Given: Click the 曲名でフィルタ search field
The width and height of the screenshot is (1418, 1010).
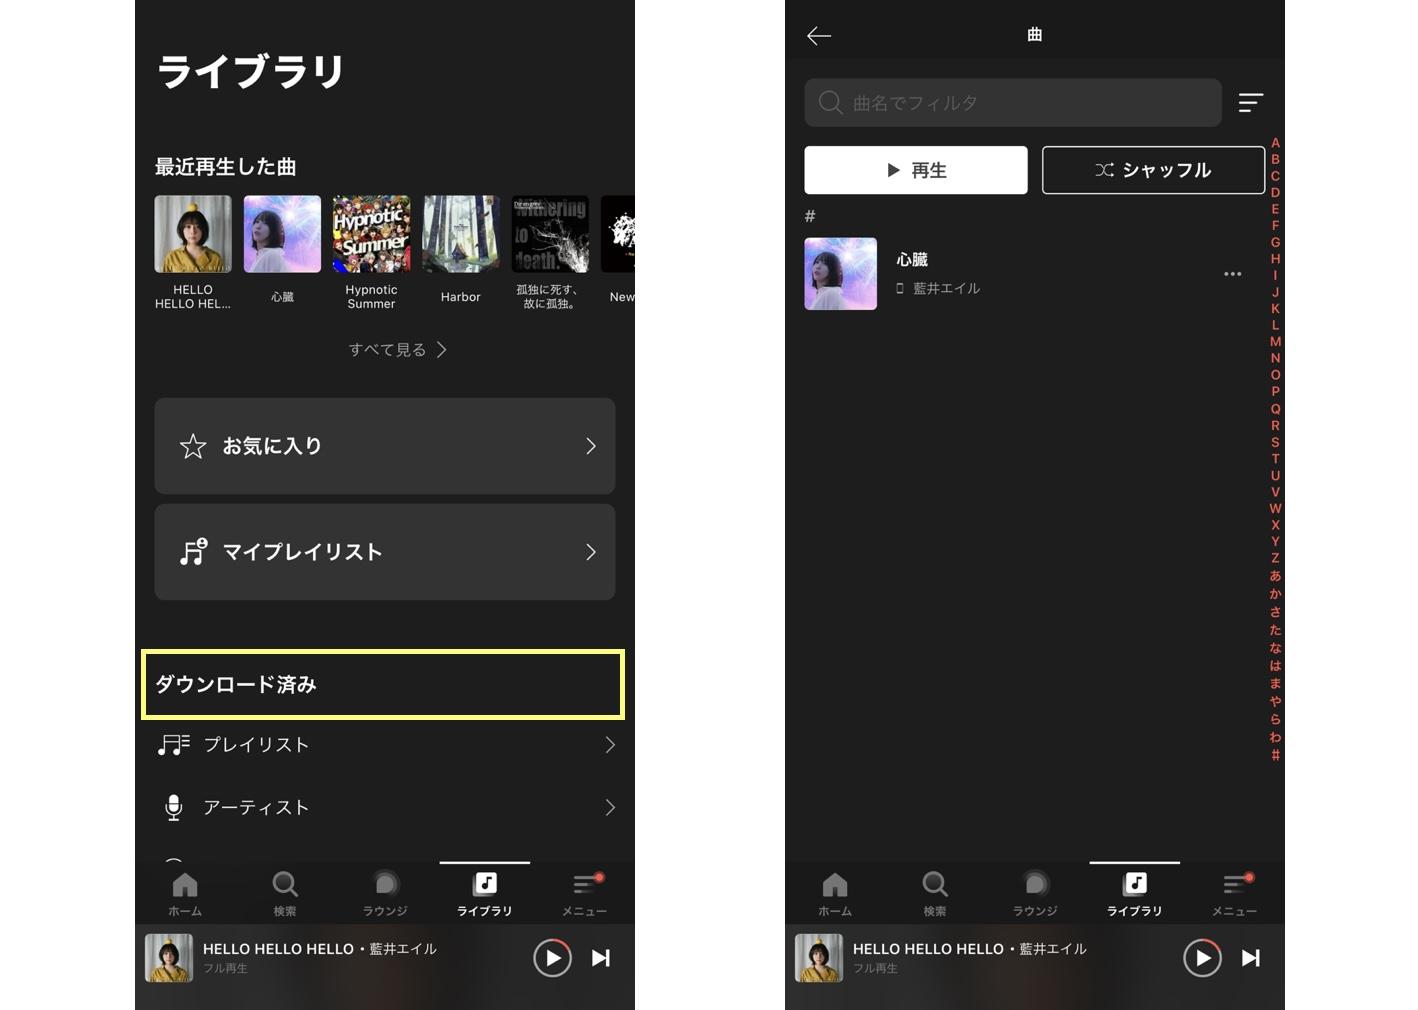Looking at the screenshot, I should [x=1013, y=103].
